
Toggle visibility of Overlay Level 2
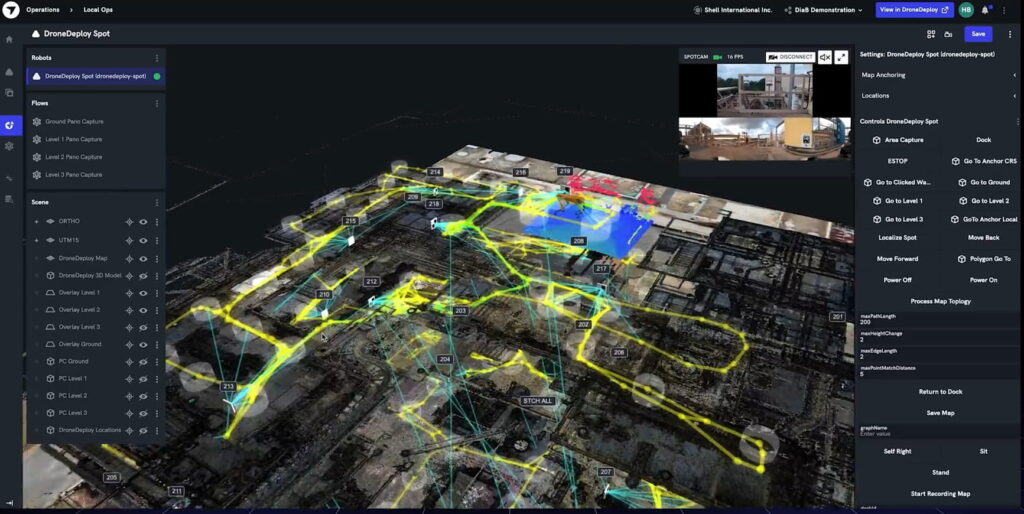pos(143,310)
